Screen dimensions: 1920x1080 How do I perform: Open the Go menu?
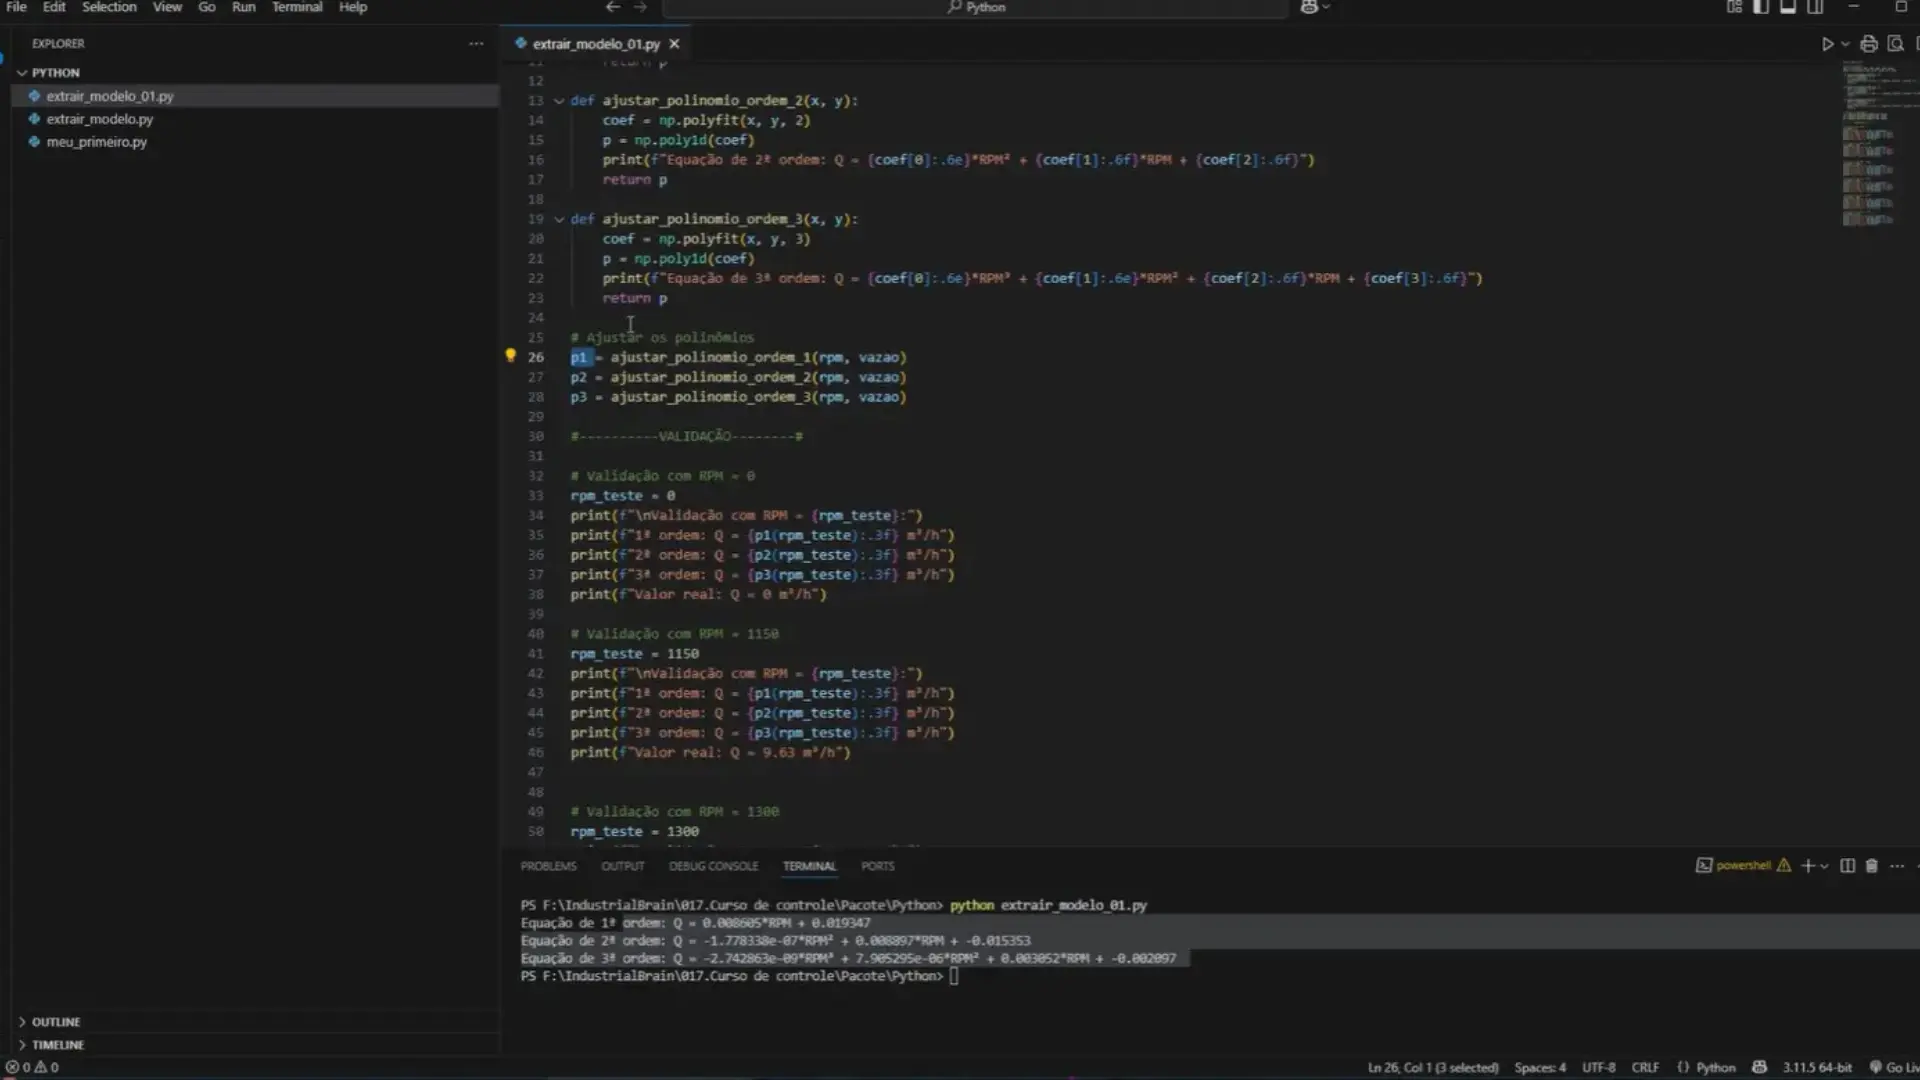pos(207,7)
